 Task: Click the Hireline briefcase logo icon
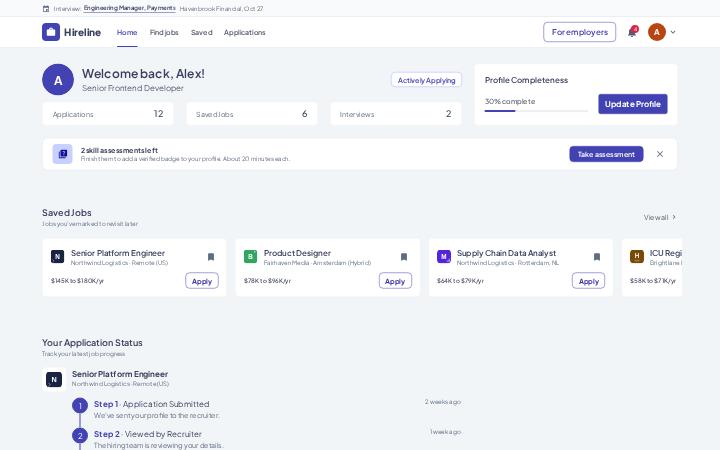(51, 32)
